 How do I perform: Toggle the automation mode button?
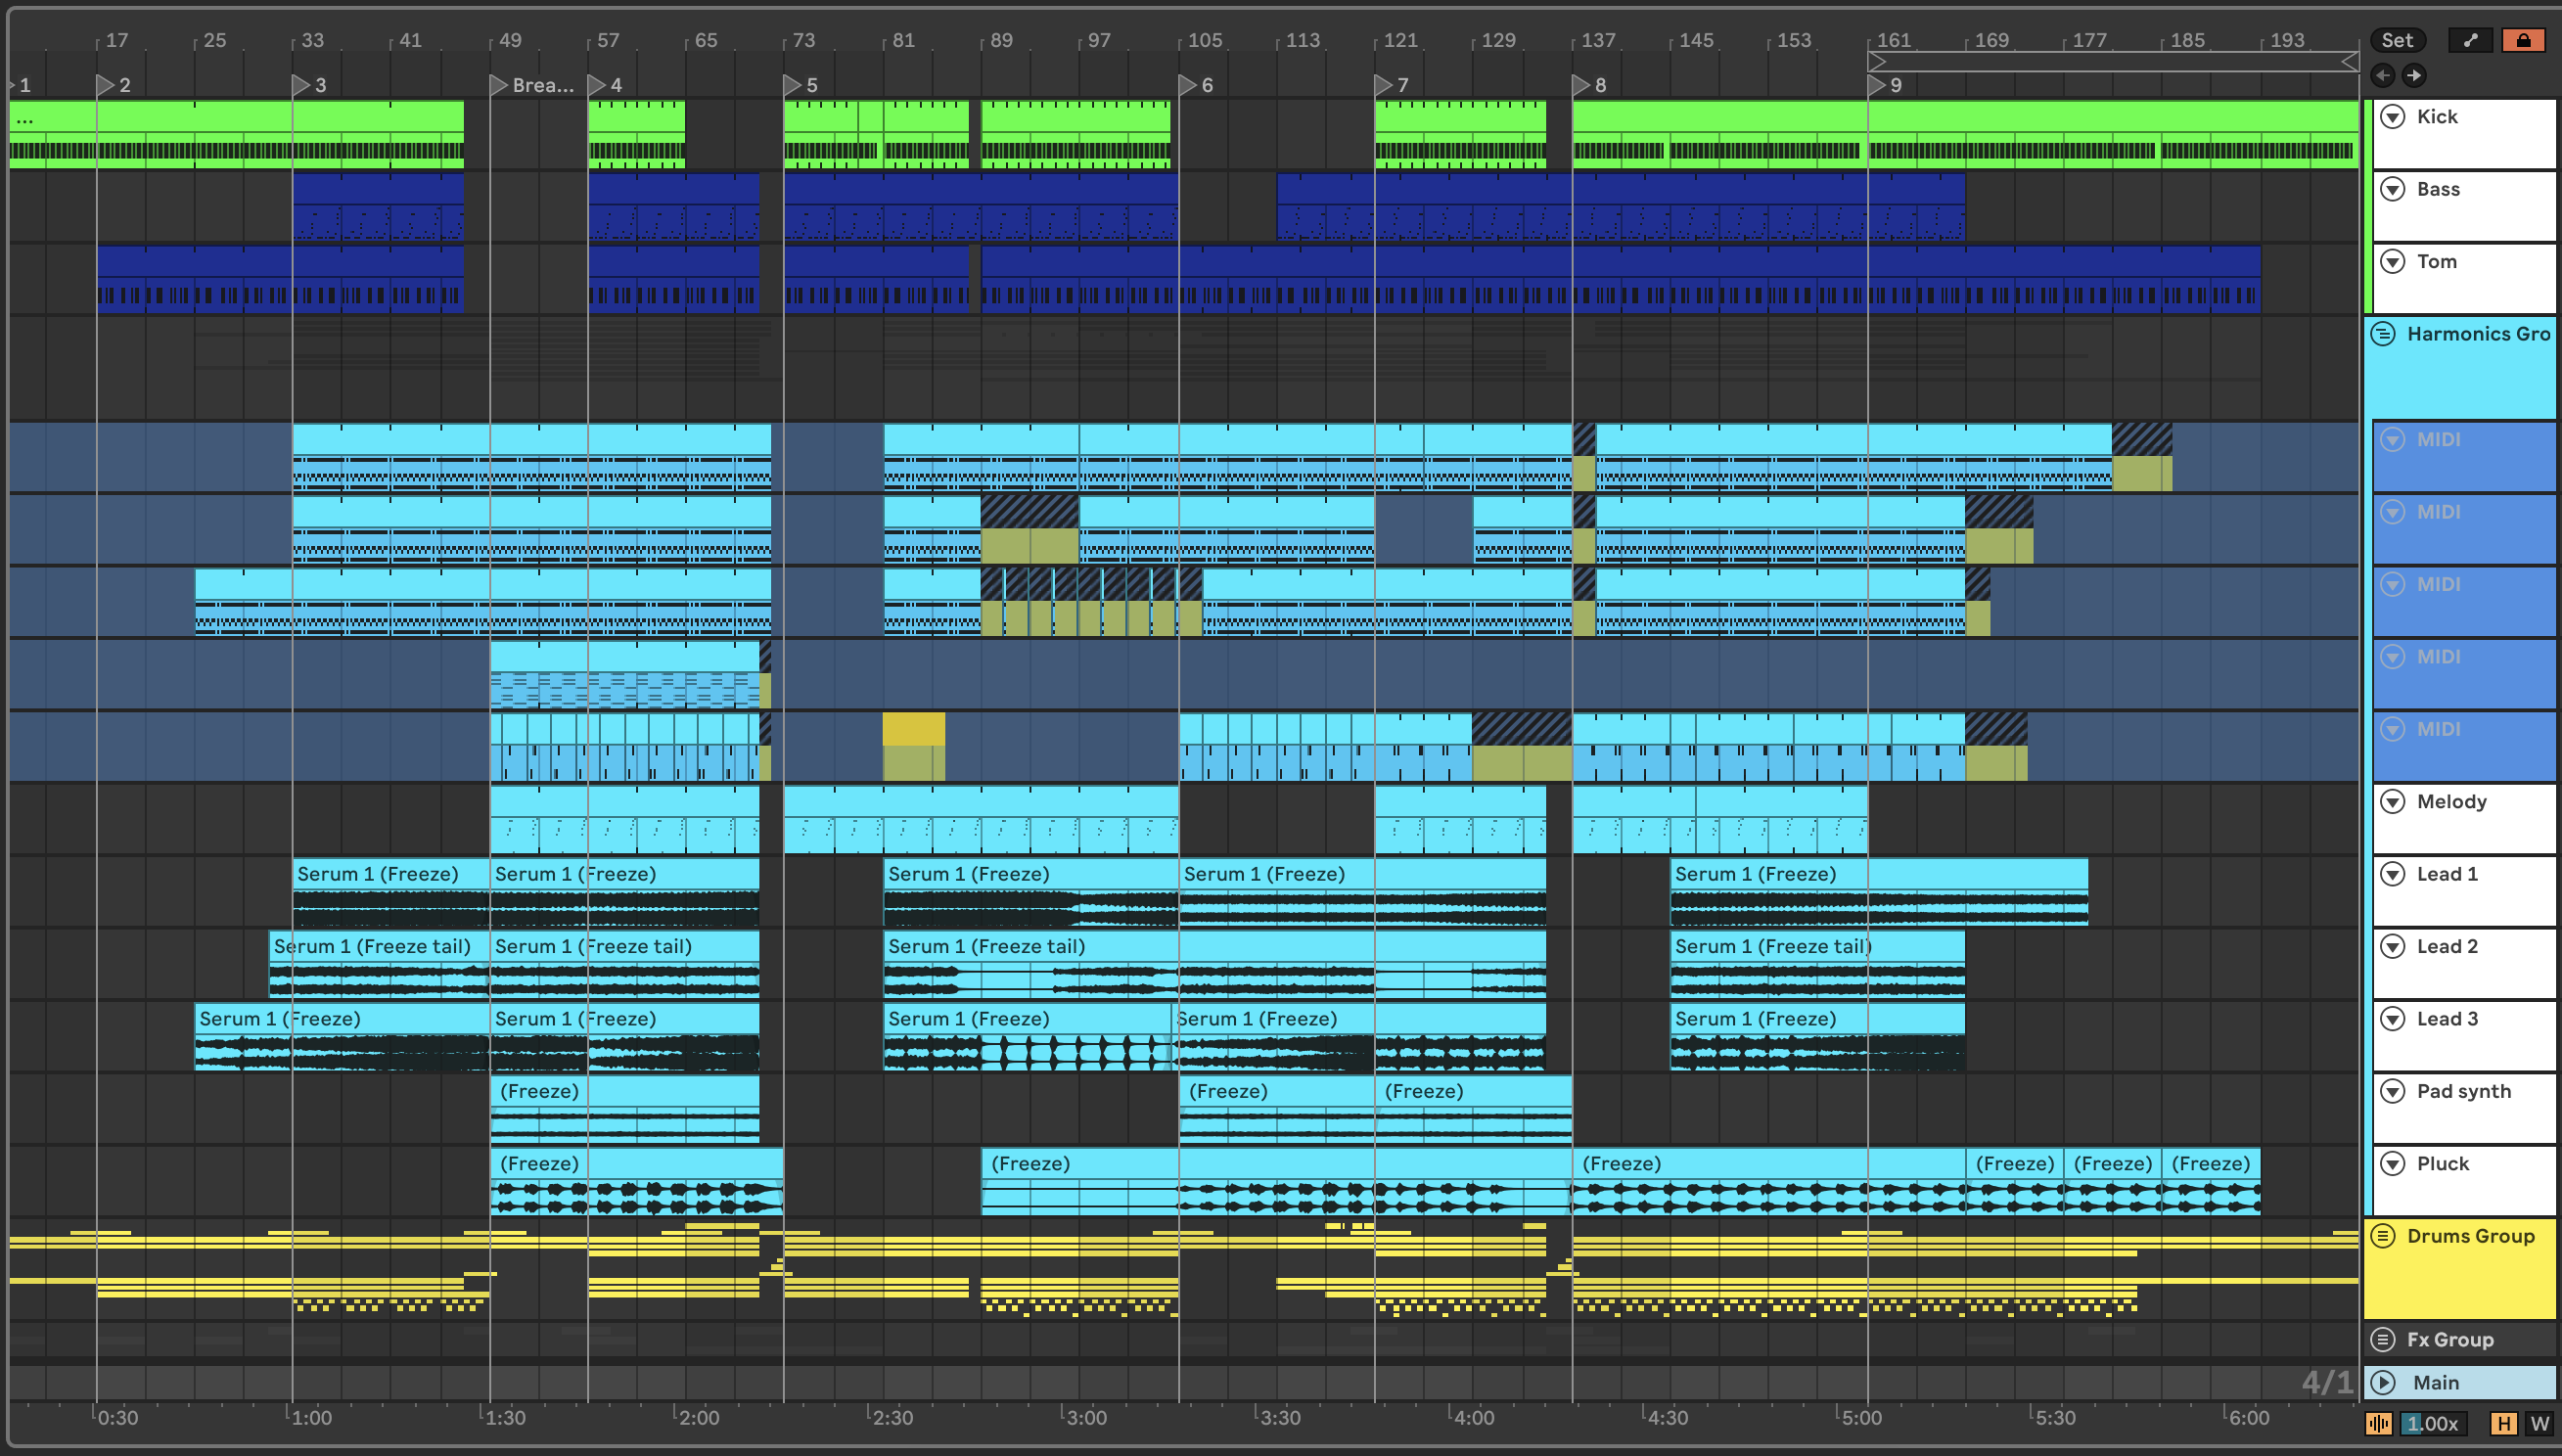click(x=2470, y=40)
